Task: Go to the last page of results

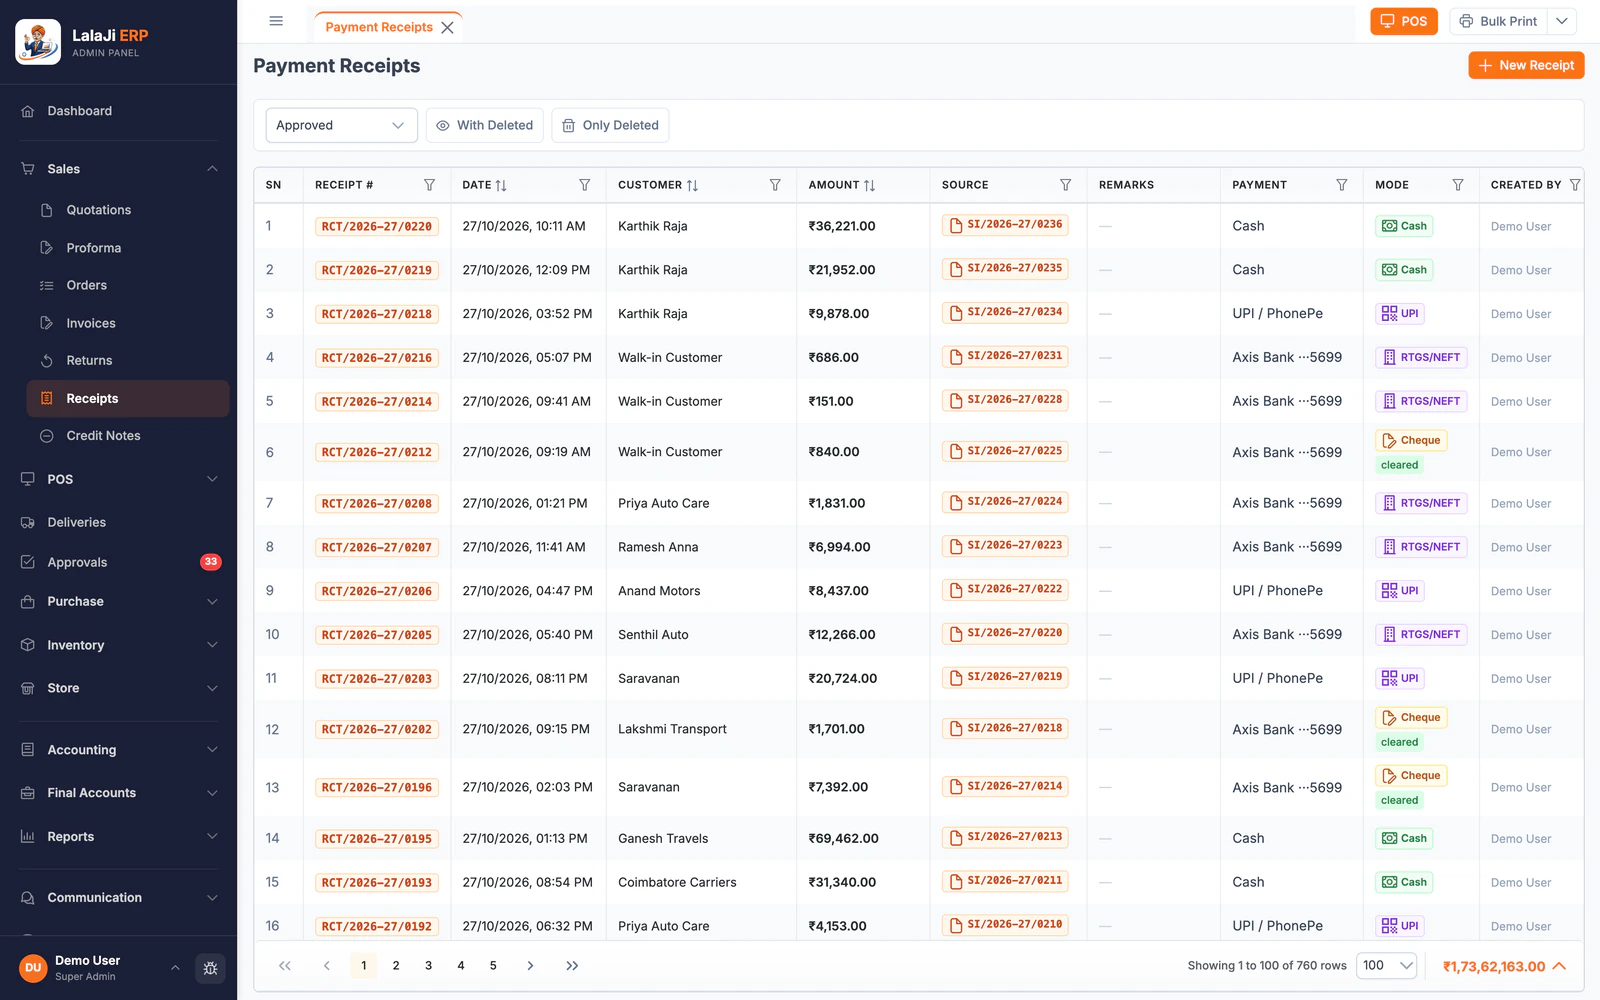Action: pos(572,966)
